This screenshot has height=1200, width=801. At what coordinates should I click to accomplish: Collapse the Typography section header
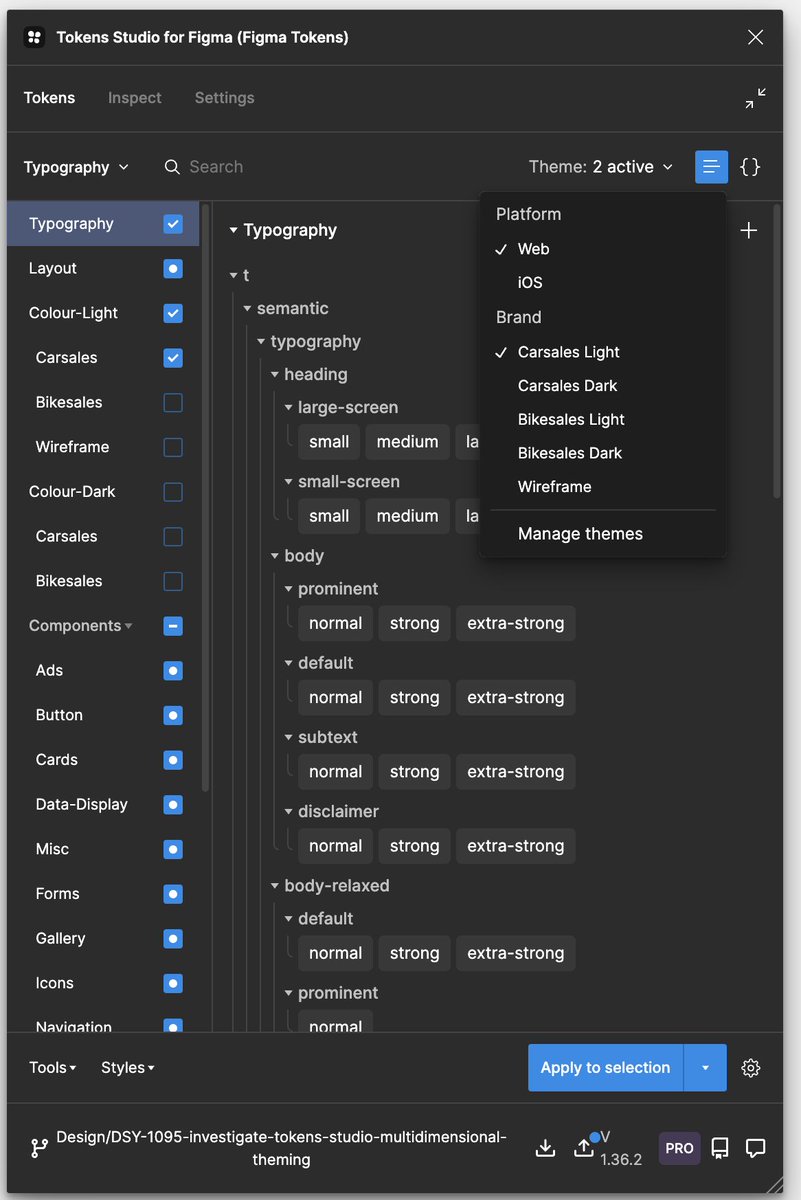(x=283, y=230)
